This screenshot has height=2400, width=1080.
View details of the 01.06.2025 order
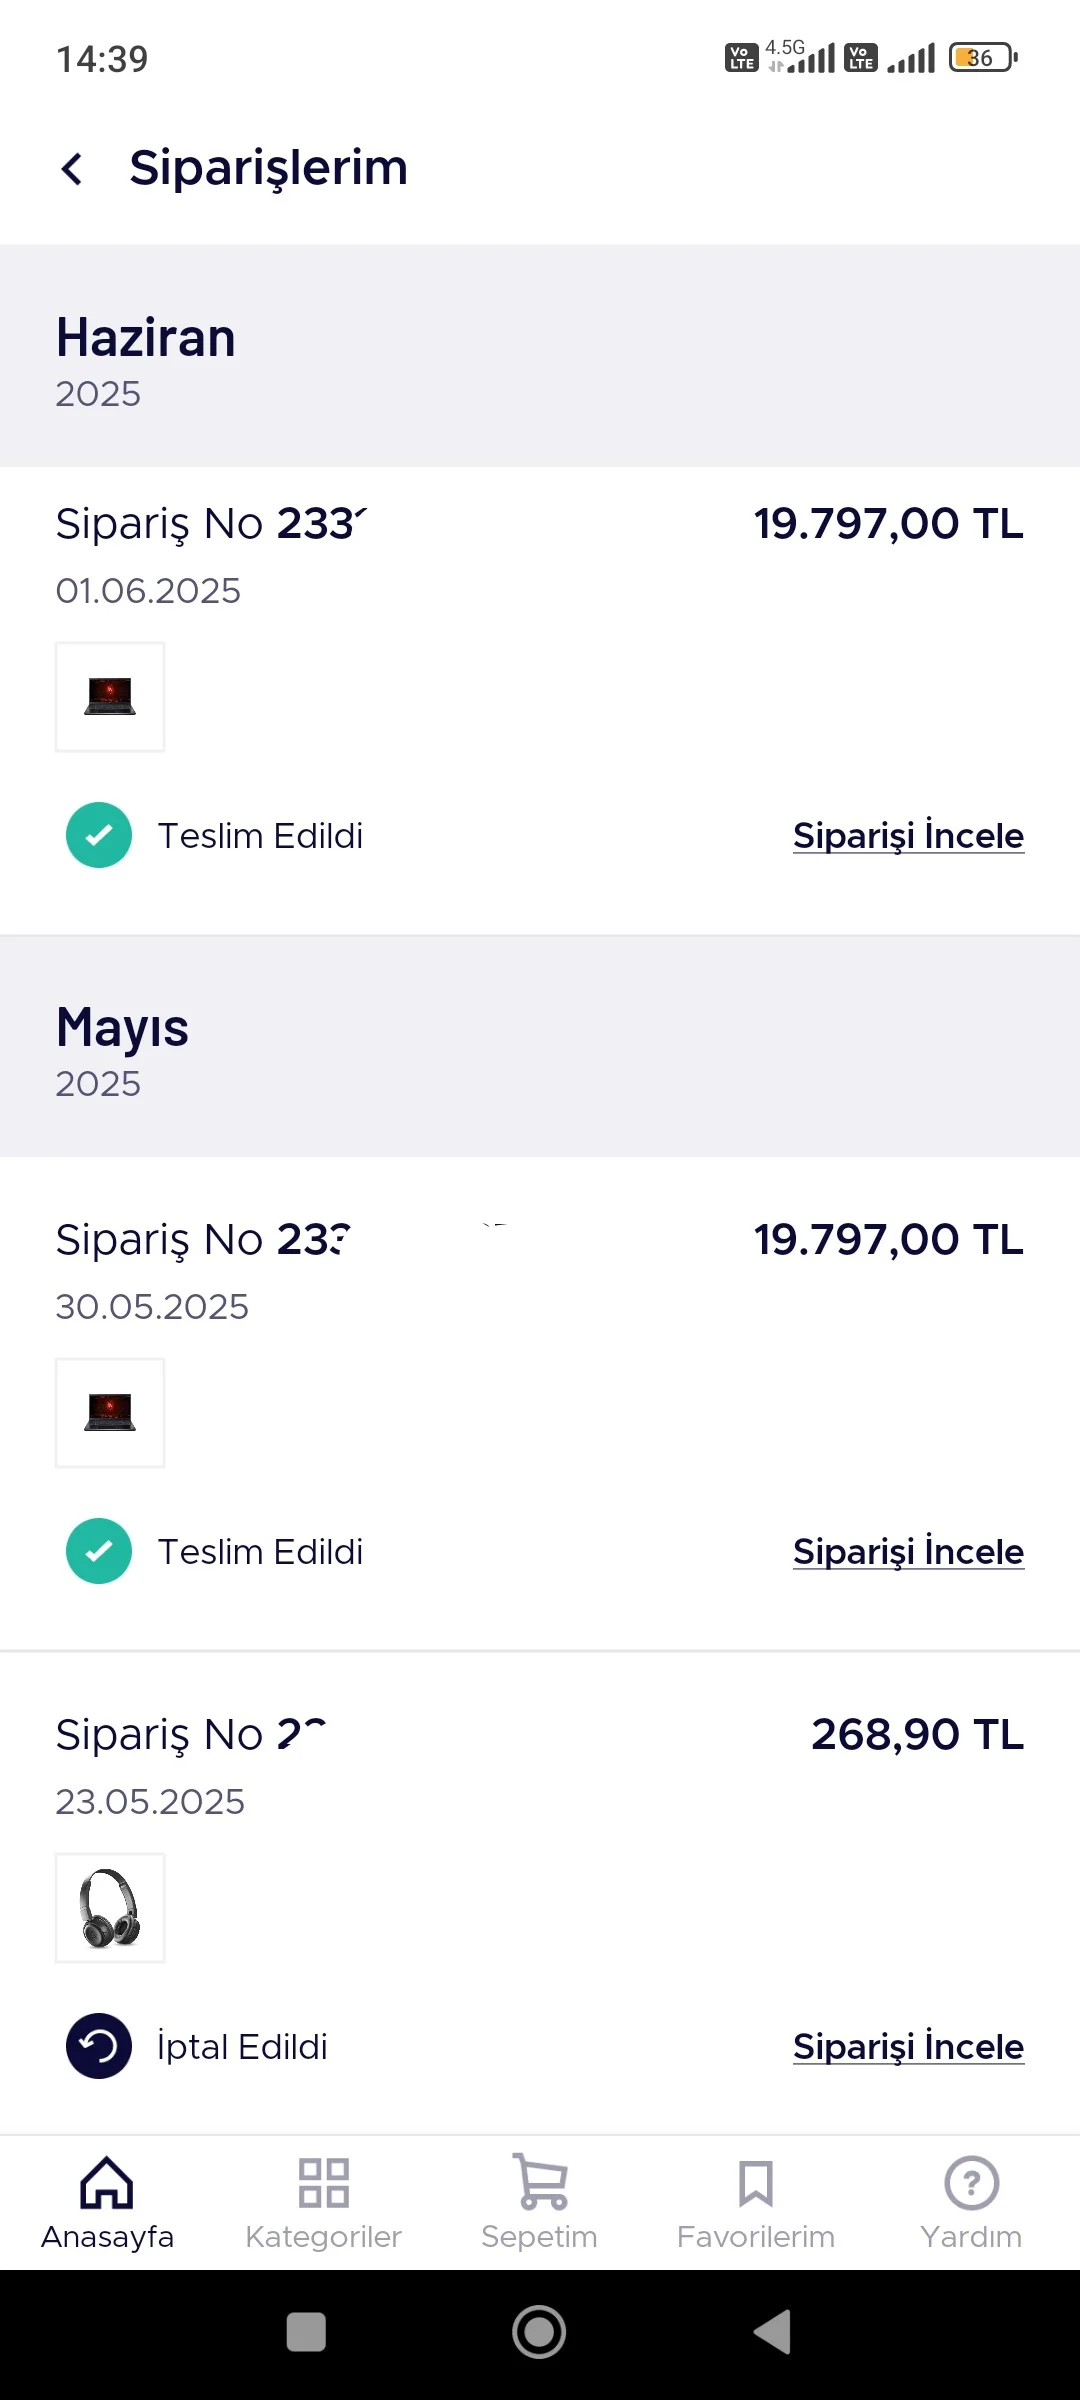[x=908, y=836]
